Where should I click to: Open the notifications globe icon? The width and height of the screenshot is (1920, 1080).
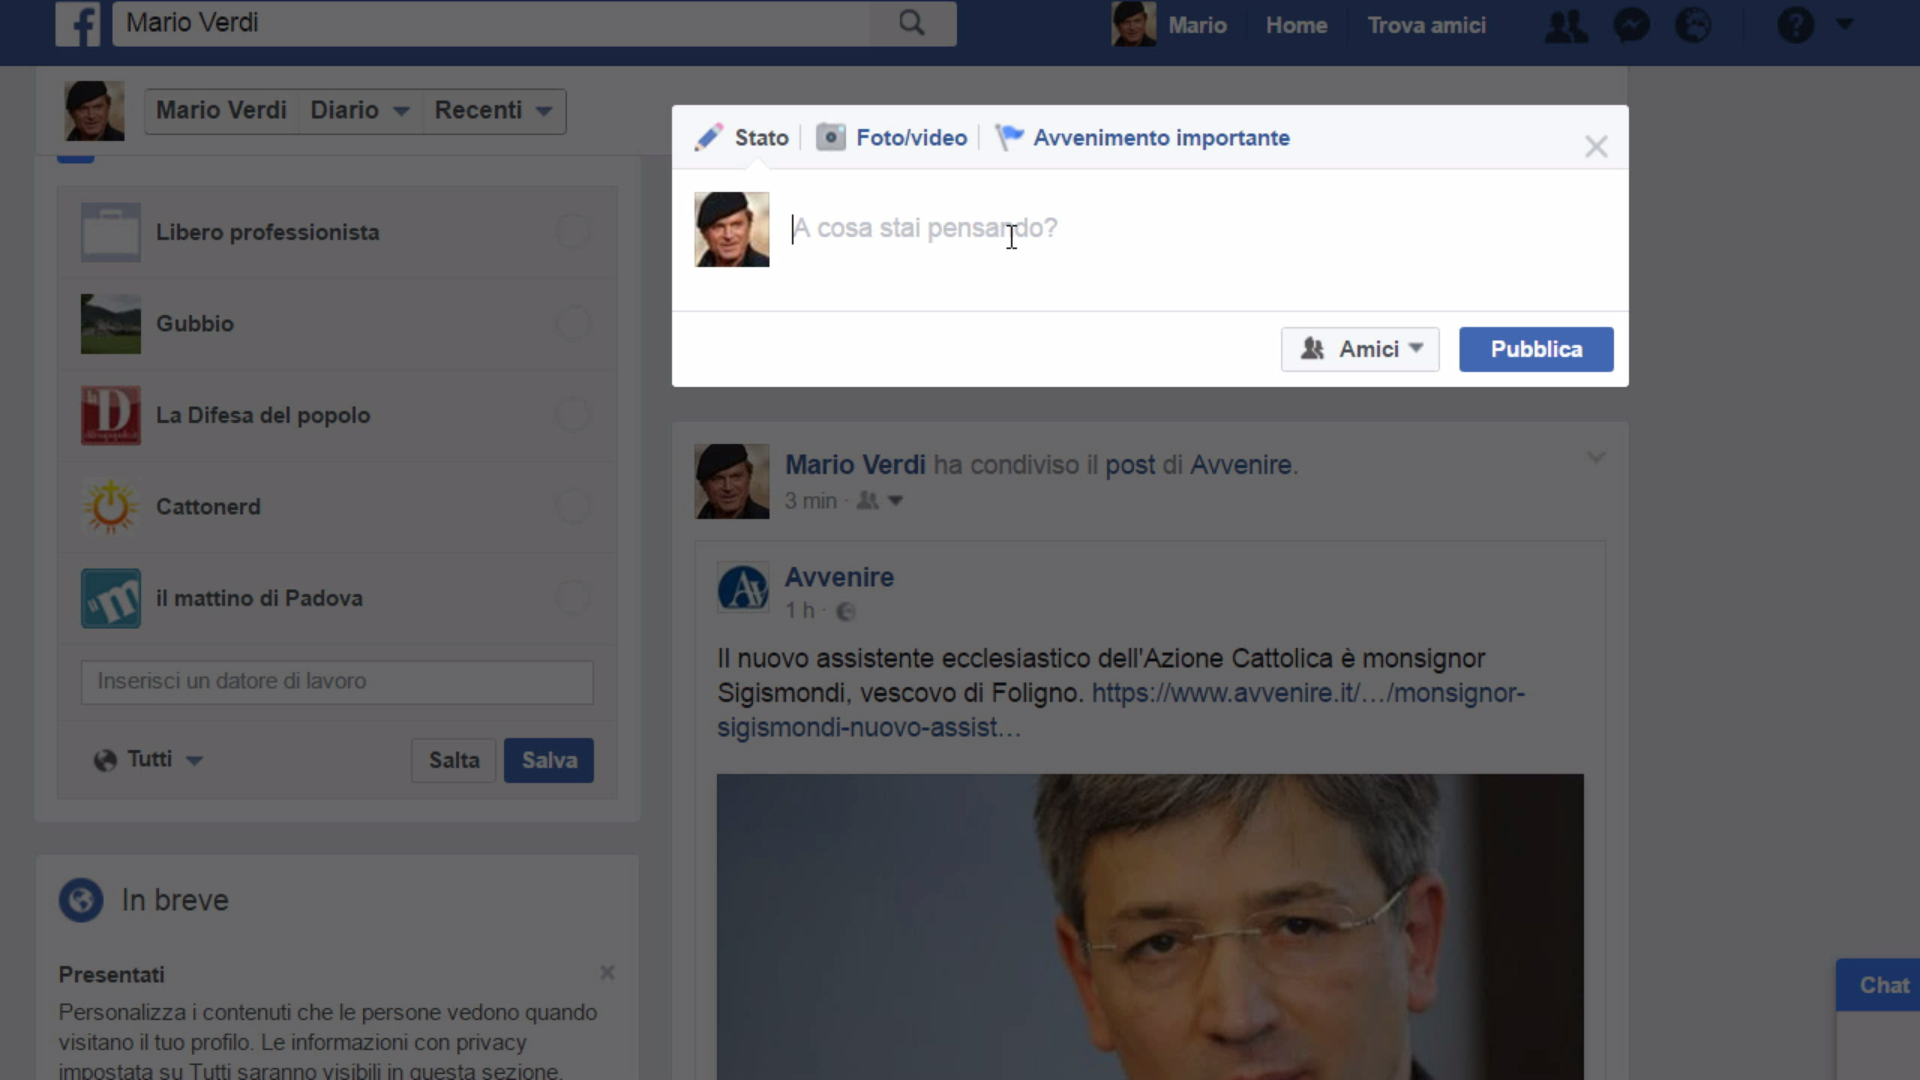point(1693,25)
